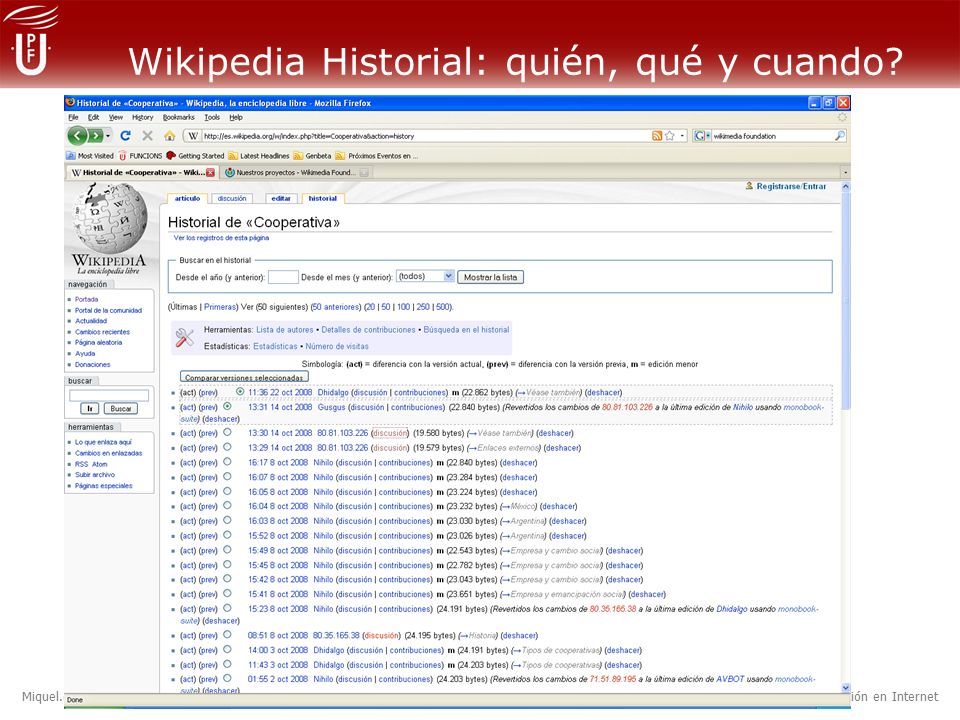960x720 pixels.
Task: Open the Getting Started bookmark
Action: [x=195, y=156]
